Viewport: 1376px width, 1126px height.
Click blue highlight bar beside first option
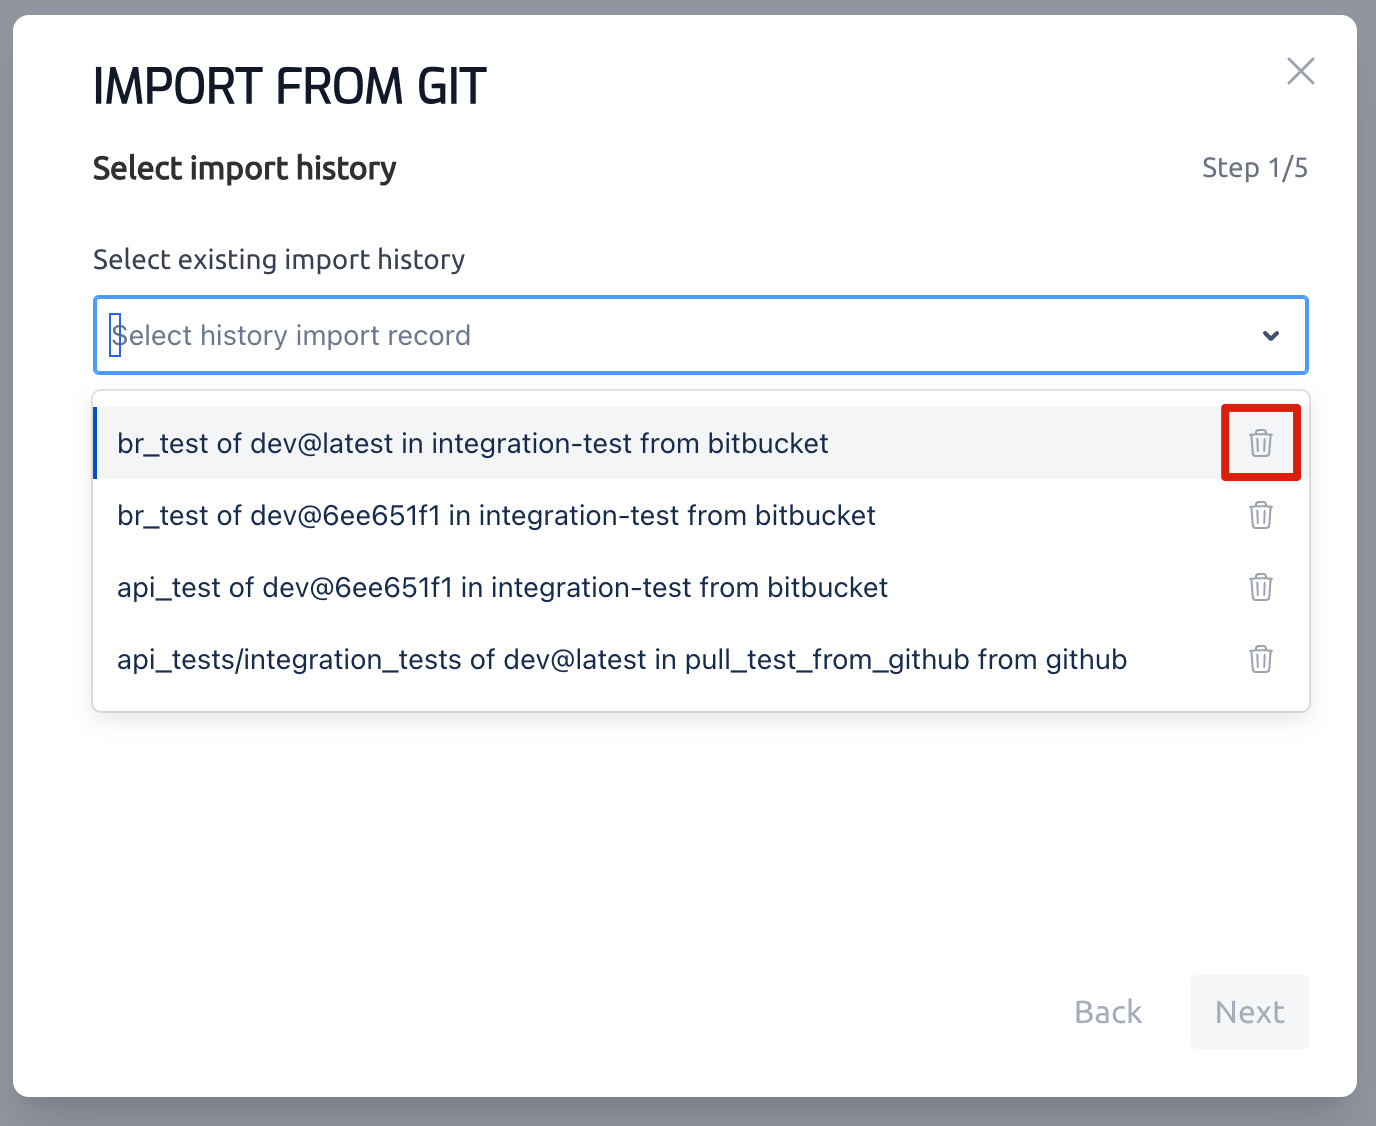coord(95,443)
